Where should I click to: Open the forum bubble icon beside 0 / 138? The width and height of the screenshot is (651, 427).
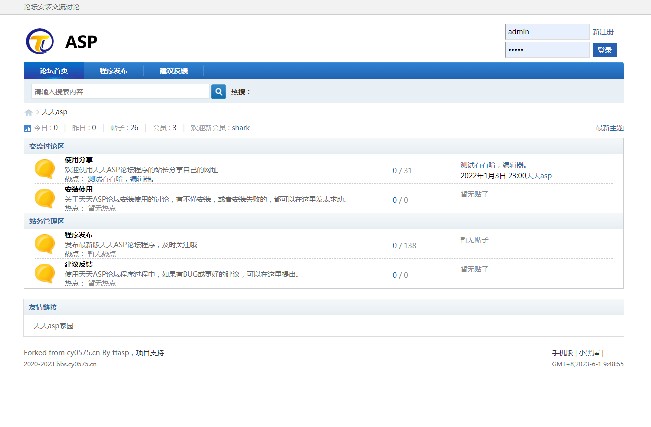[45, 243]
